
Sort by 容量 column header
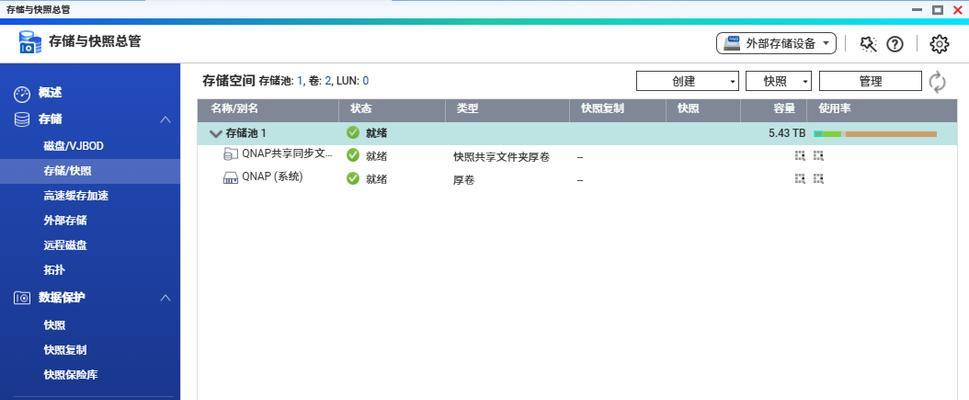pos(774,110)
